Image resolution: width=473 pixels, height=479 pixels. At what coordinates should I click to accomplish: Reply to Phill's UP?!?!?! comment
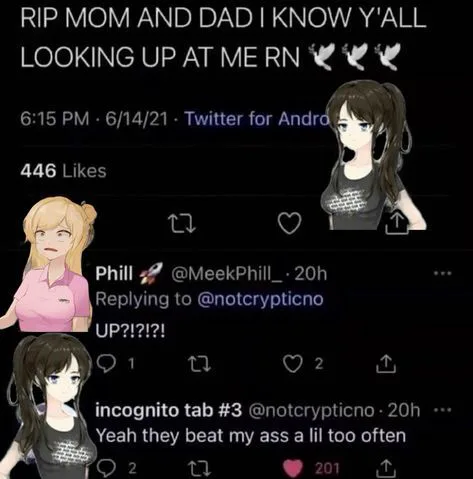pos(106,363)
